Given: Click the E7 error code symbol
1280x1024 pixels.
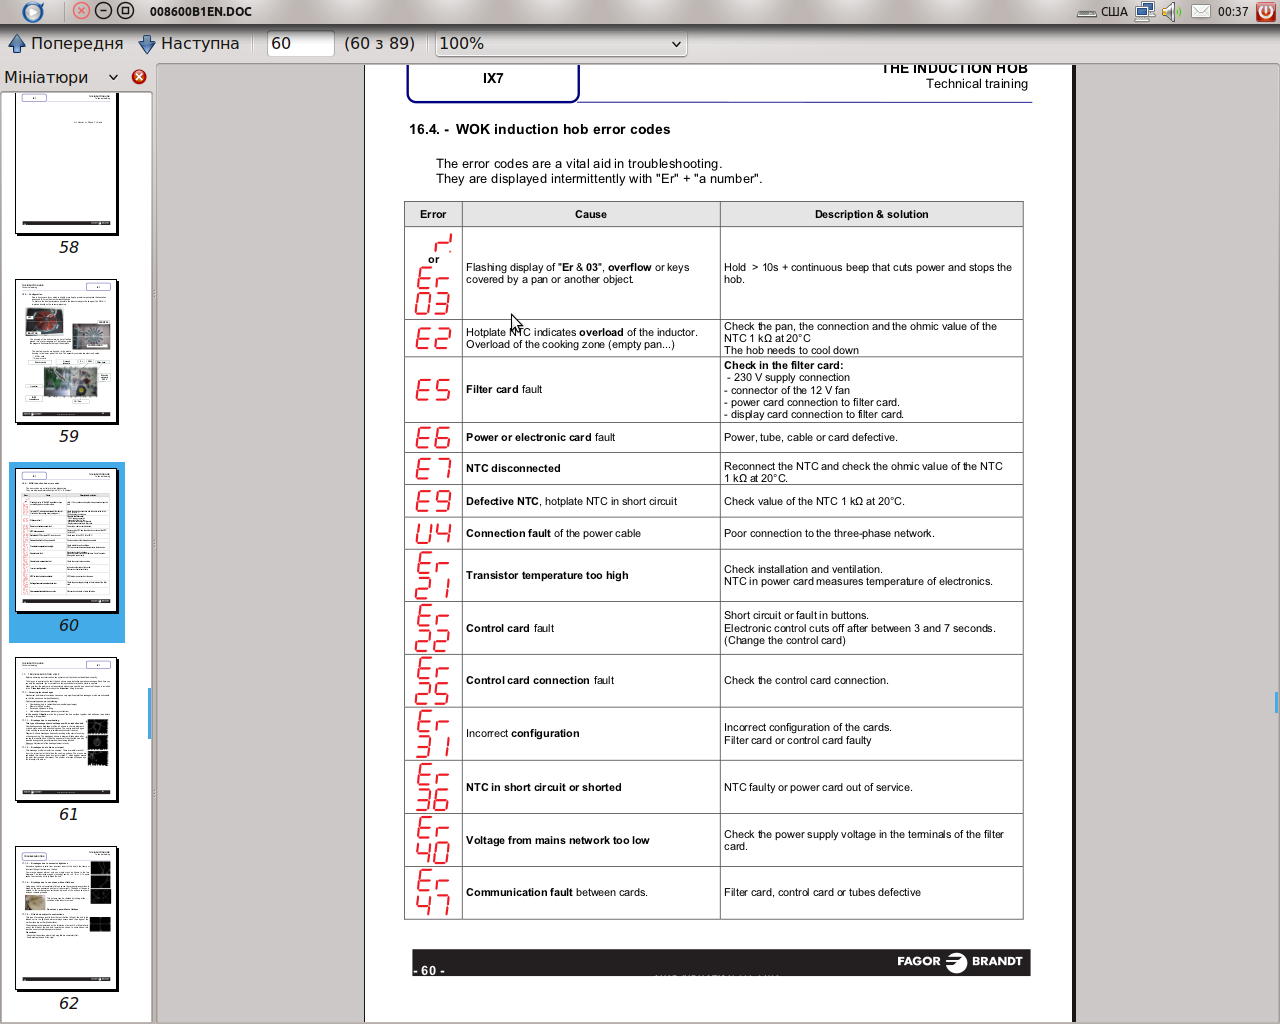Looking at the screenshot, I should tap(433, 468).
